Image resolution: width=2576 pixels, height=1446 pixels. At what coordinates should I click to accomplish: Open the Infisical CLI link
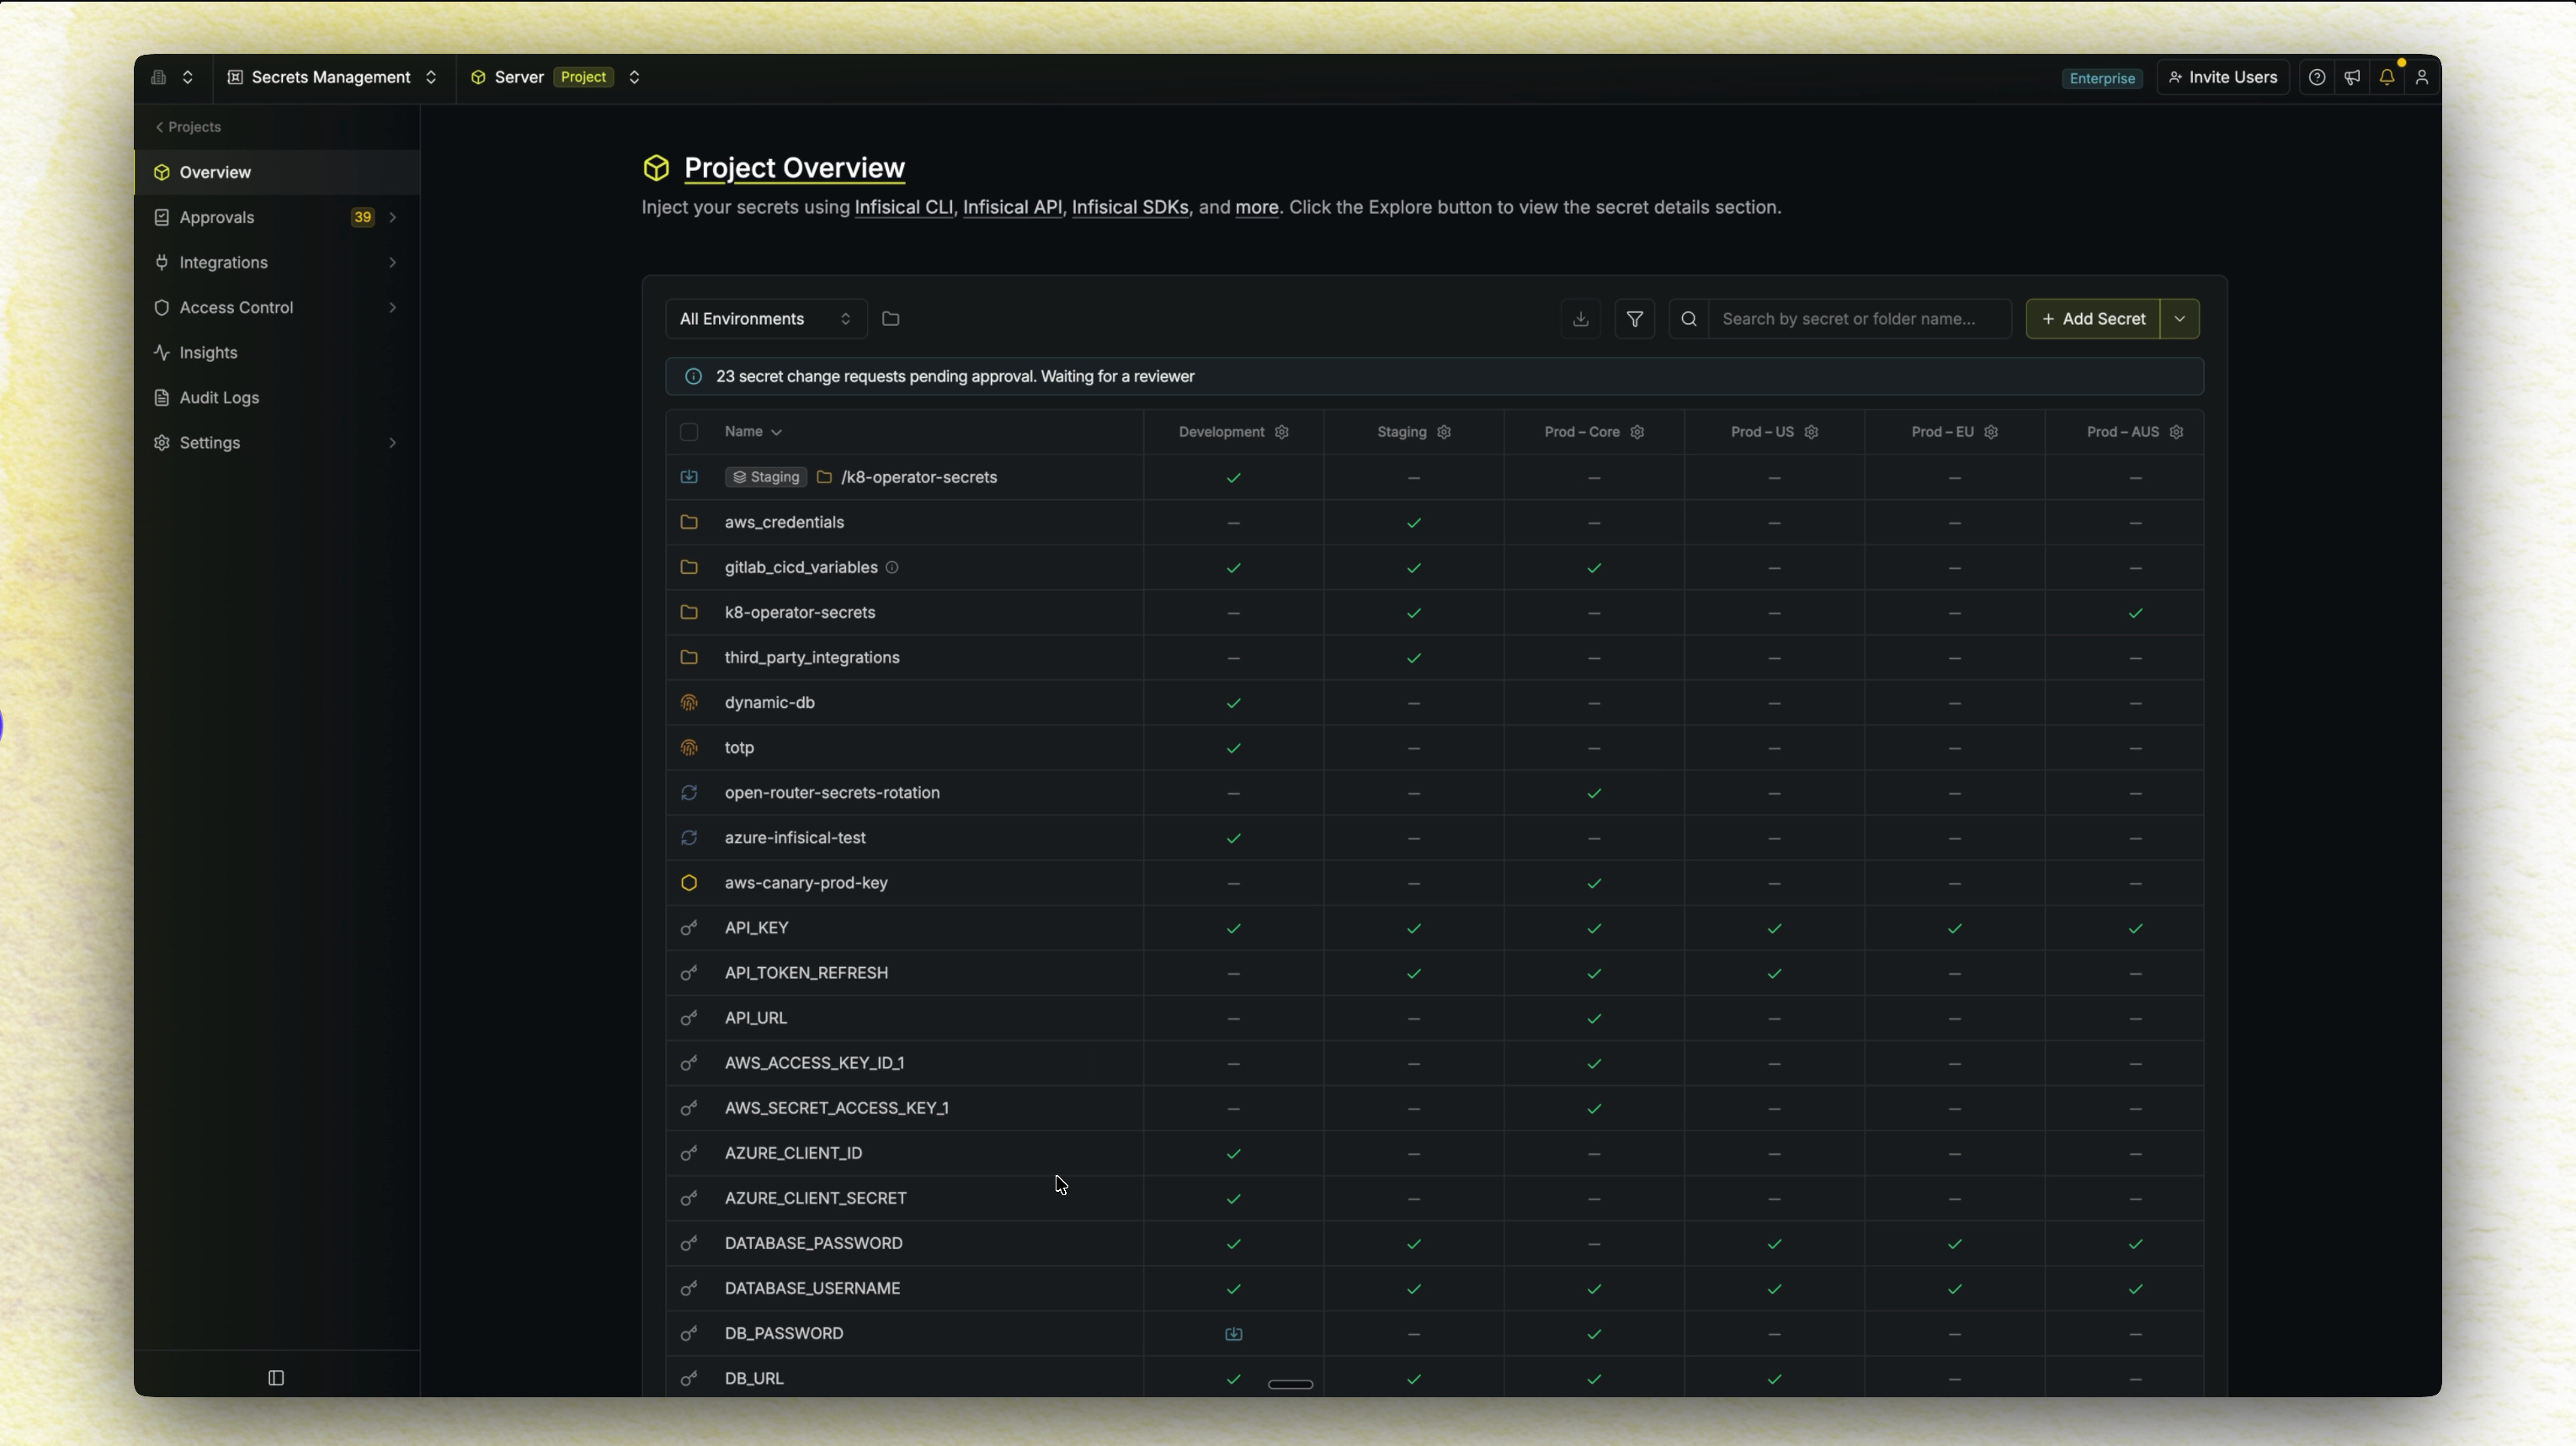(904, 207)
